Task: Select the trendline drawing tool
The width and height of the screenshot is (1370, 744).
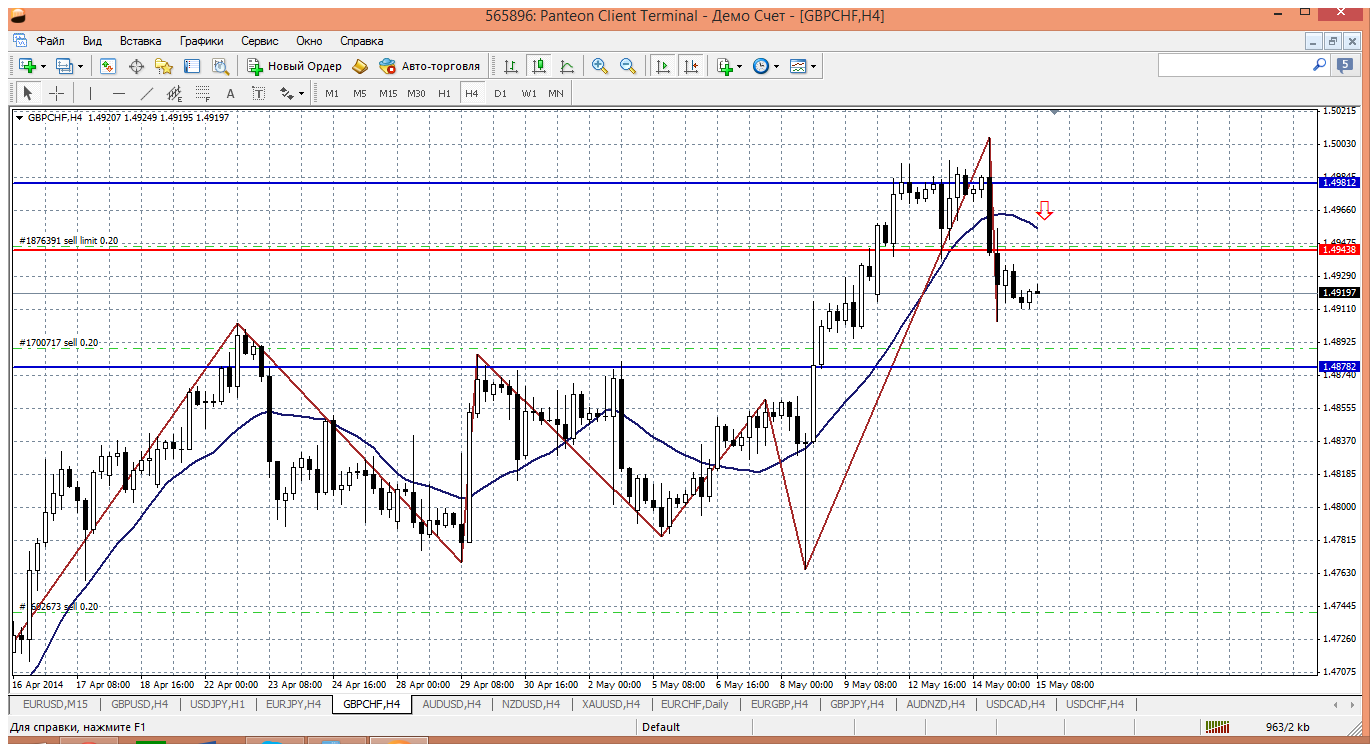Action: pos(147,93)
